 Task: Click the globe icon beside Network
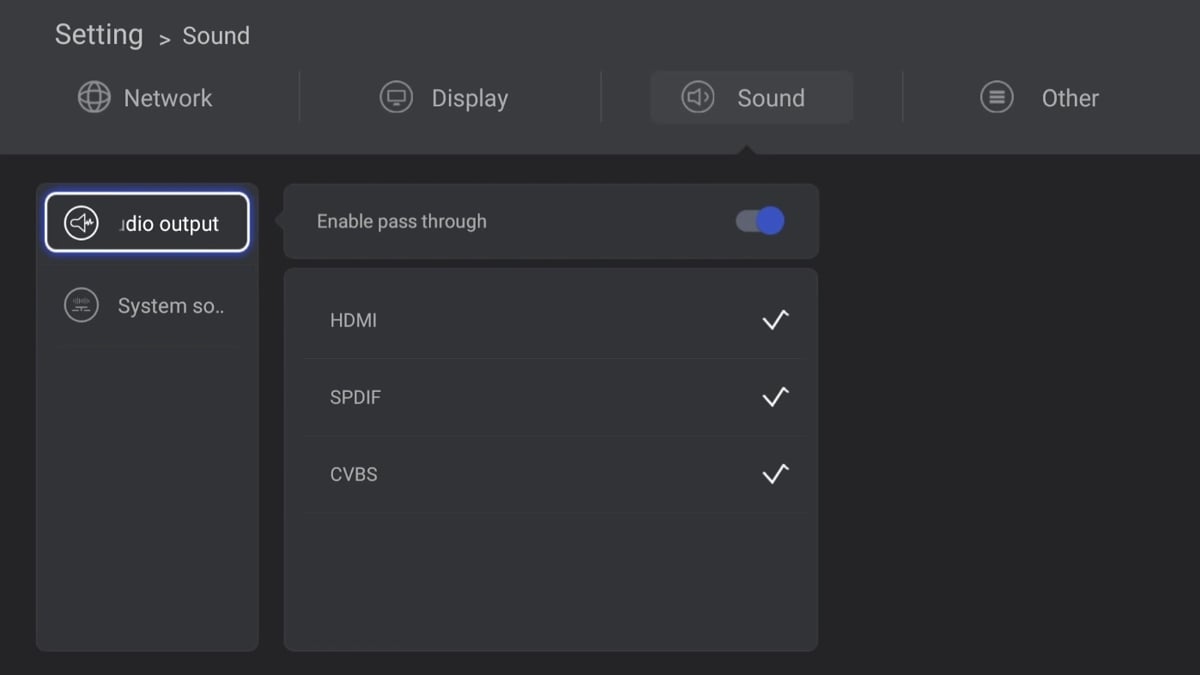pos(94,97)
